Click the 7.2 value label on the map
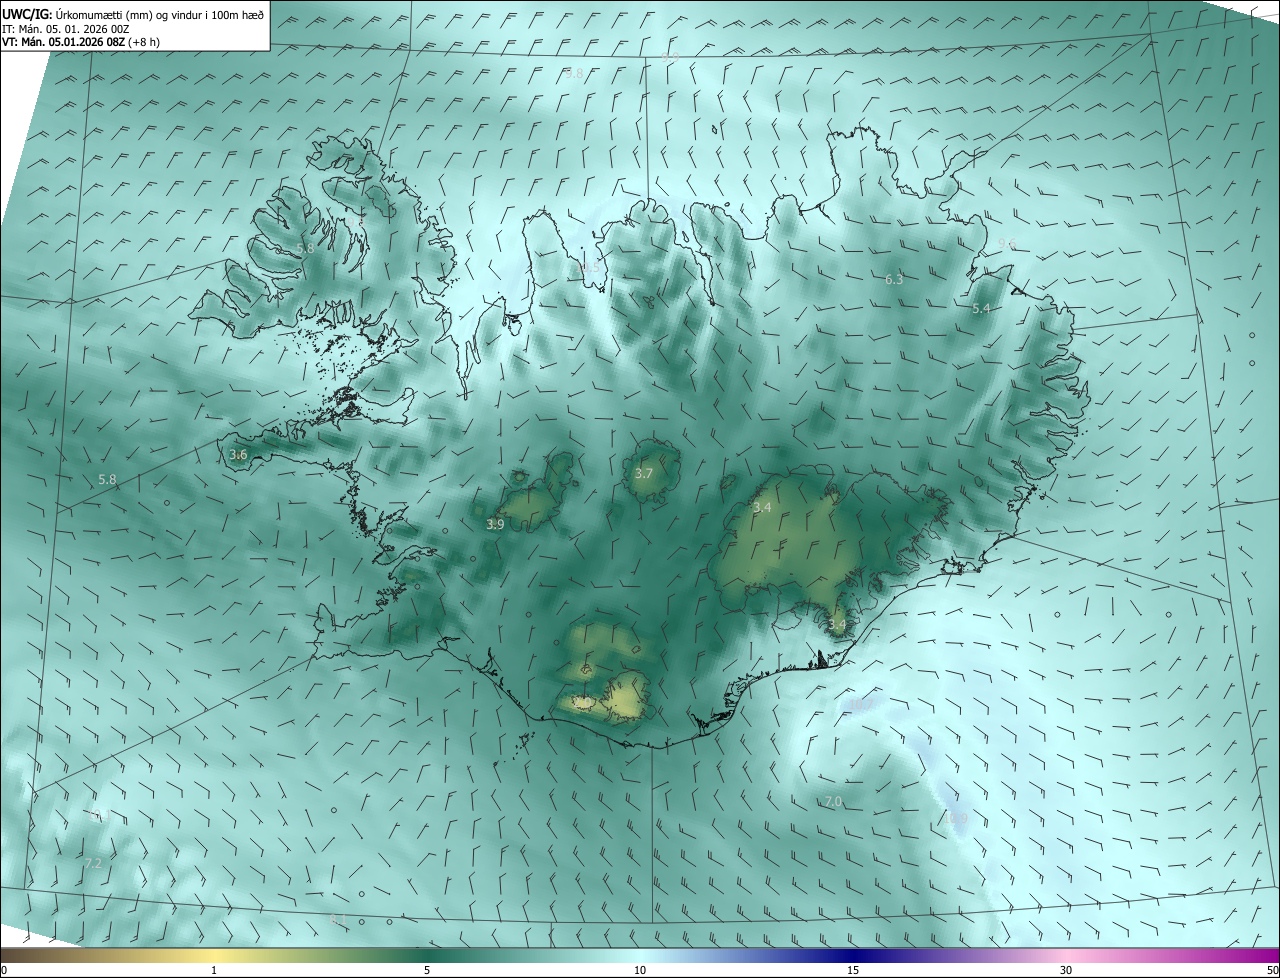 coord(93,862)
